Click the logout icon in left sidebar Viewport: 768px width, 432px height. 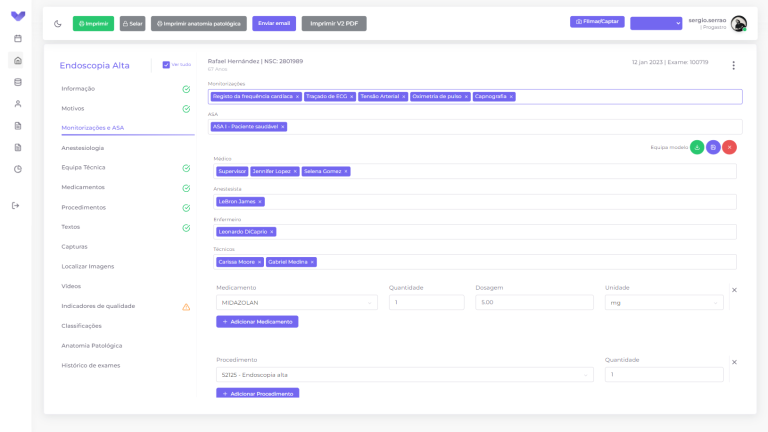[x=16, y=206]
